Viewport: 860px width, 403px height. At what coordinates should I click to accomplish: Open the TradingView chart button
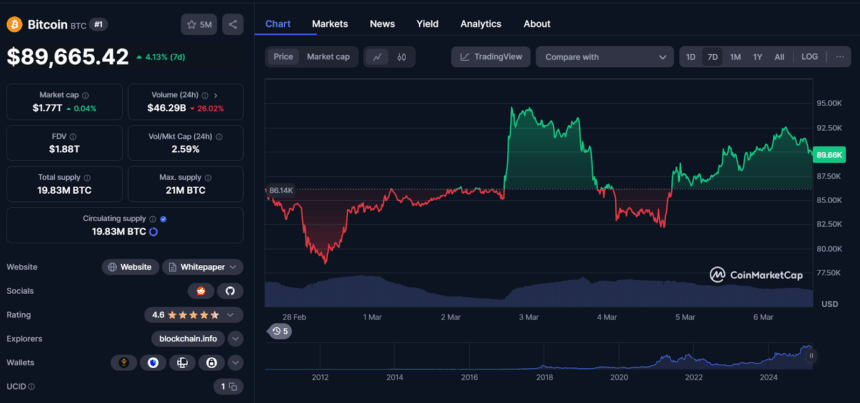[490, 57]
